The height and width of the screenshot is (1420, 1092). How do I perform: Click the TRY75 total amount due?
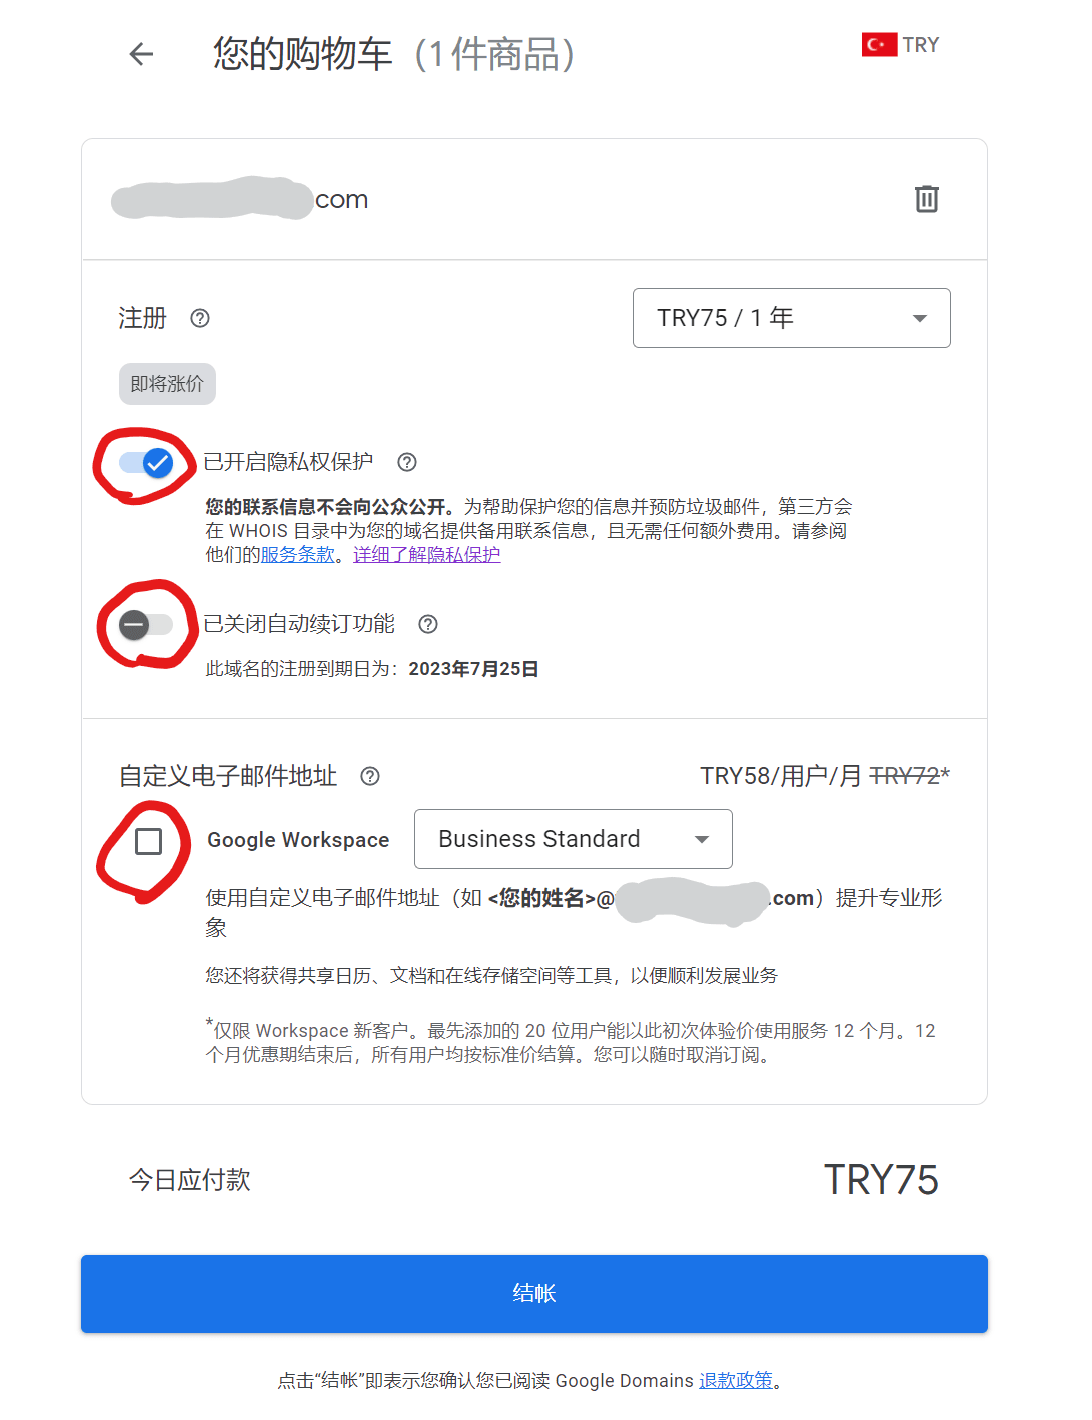(881, 1180)
